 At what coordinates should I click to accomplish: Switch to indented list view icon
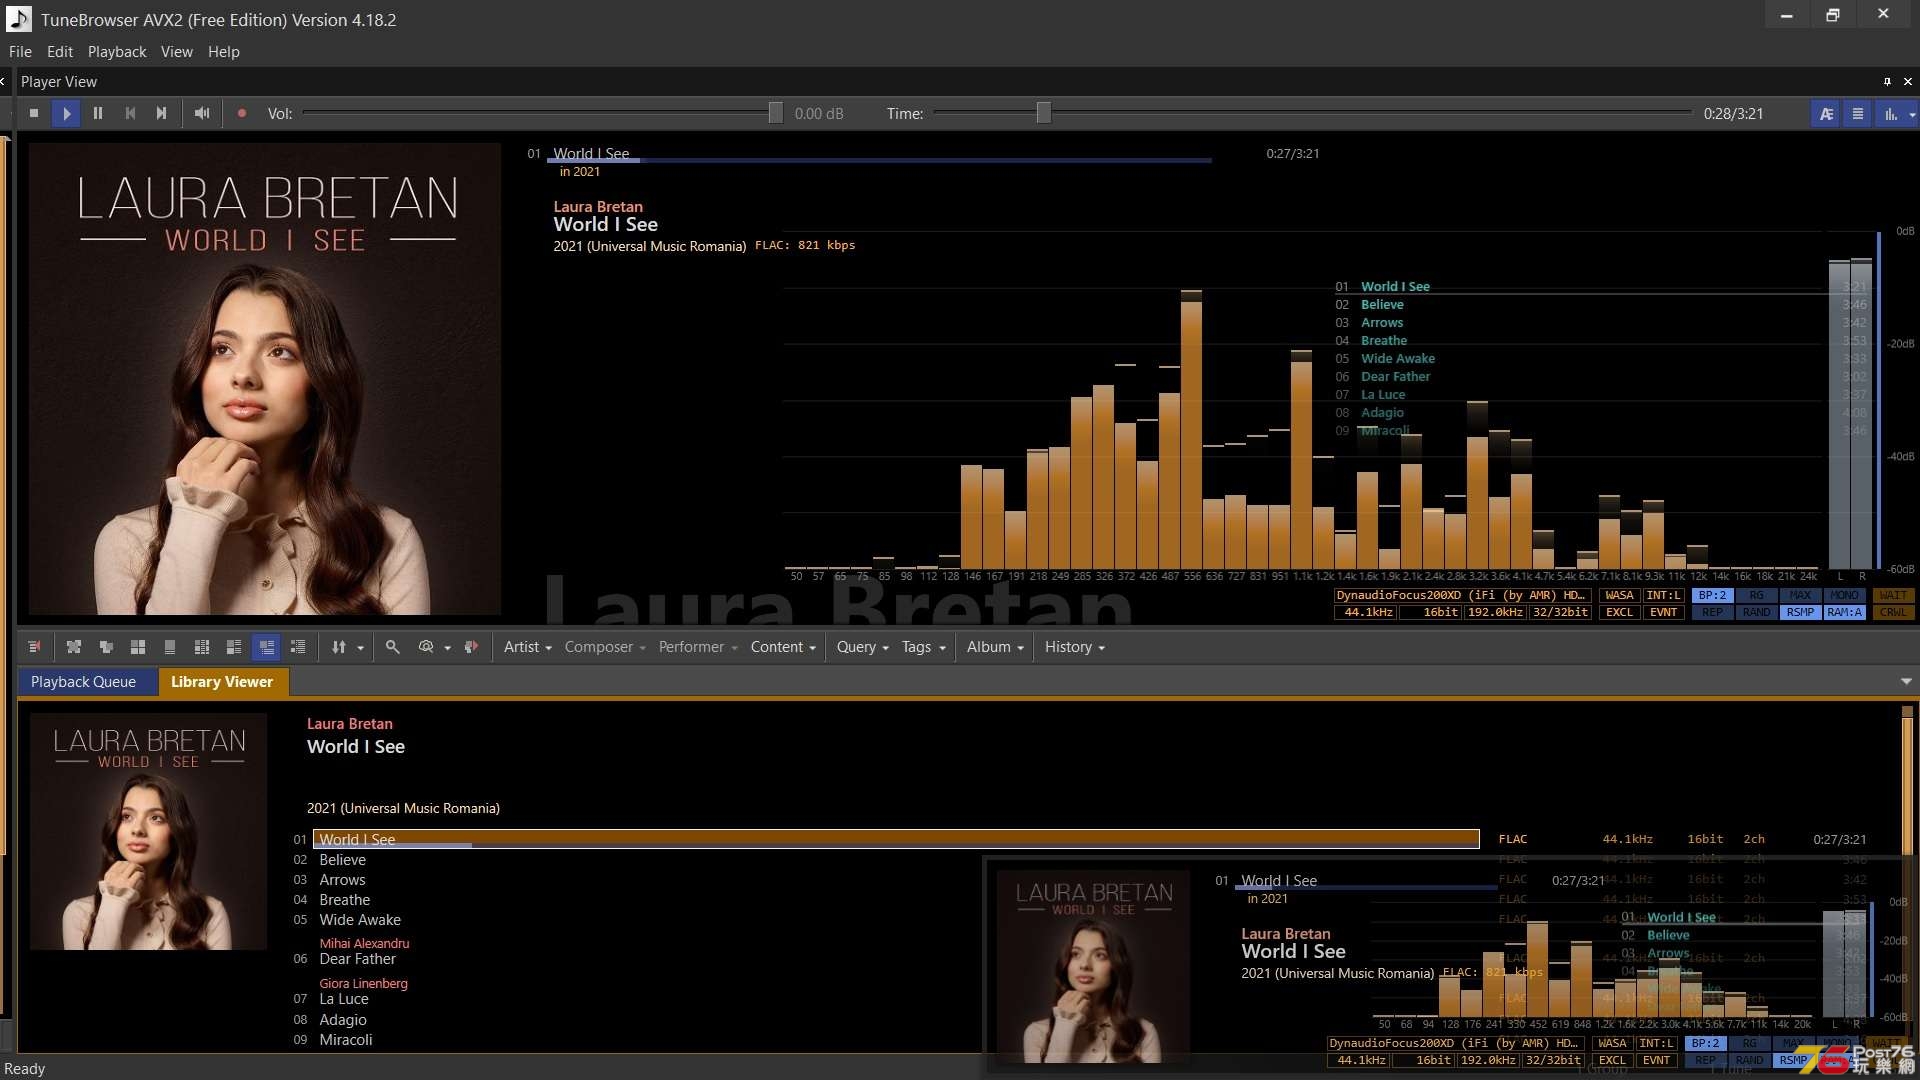coord(298,647)
